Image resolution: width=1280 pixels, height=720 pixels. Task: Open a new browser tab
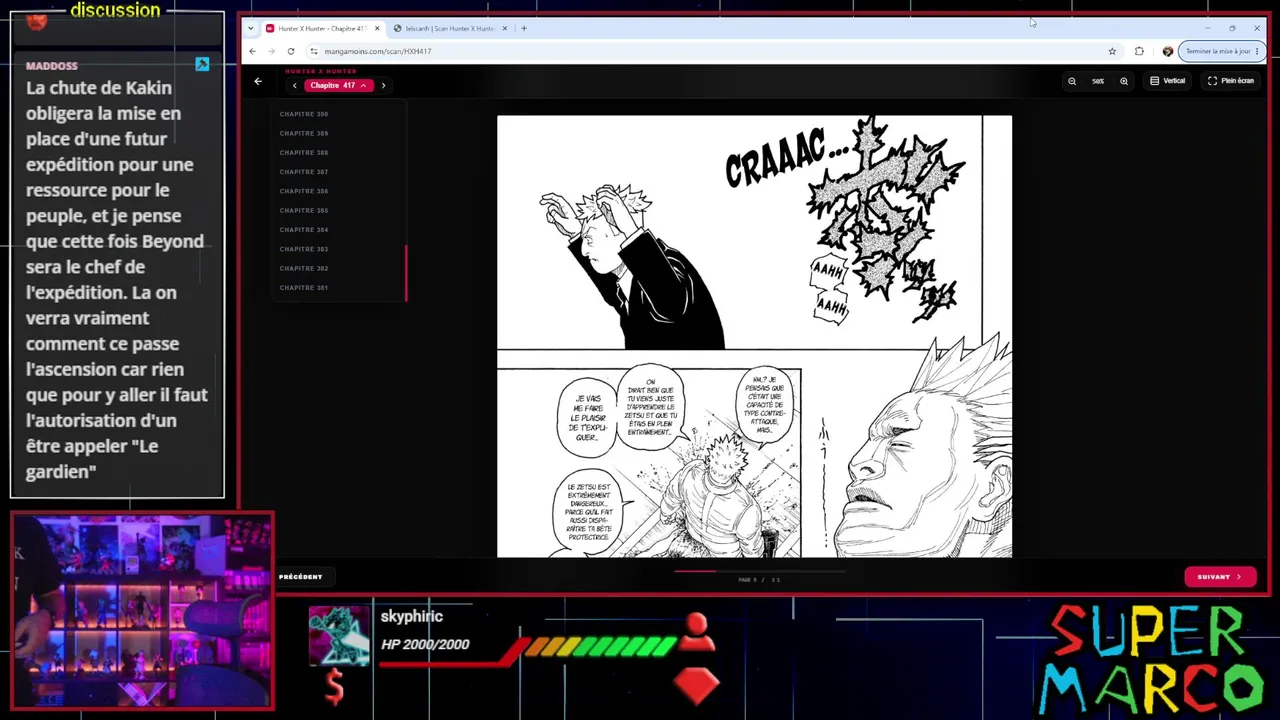524,28
